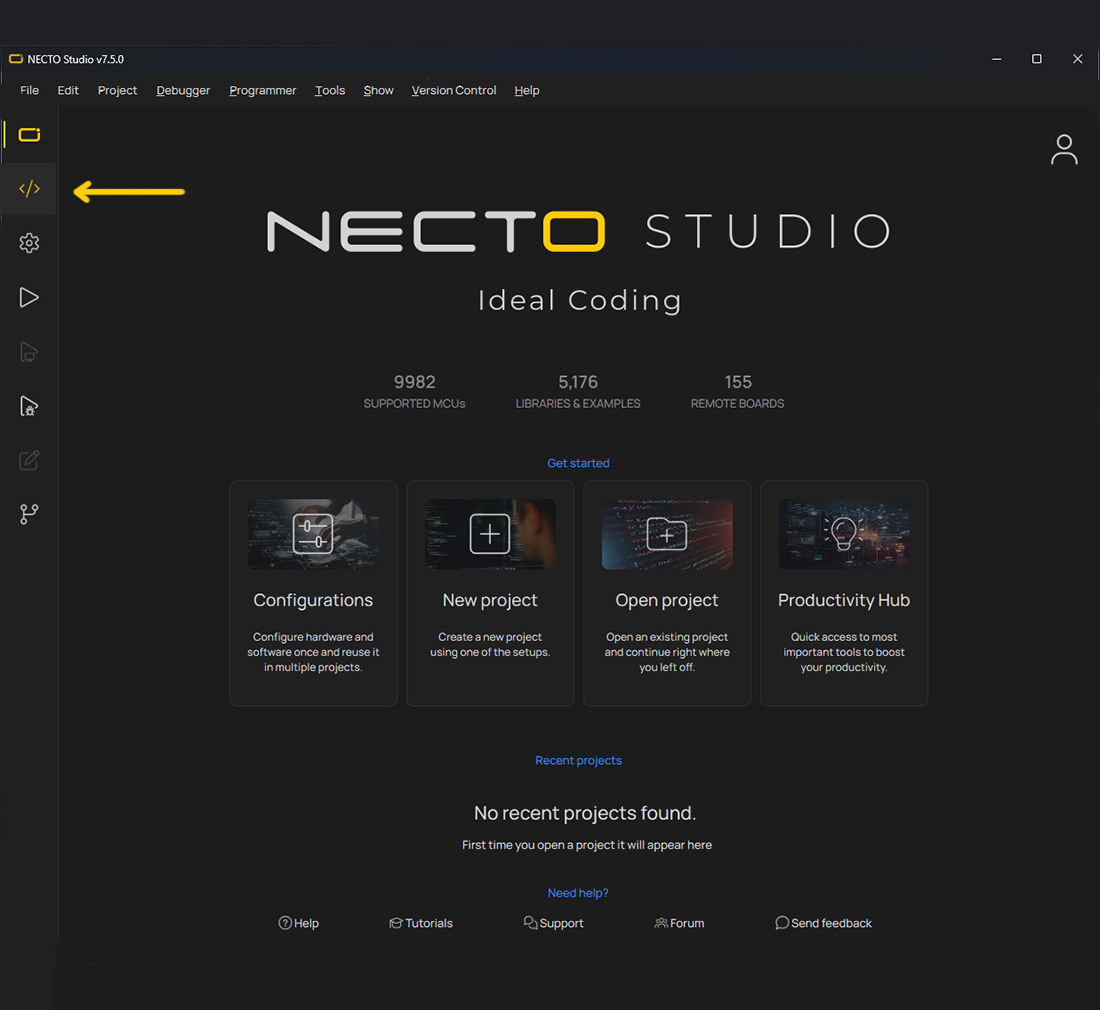Click the Need help? heading

pyautogui.click(x=578, y=893)
